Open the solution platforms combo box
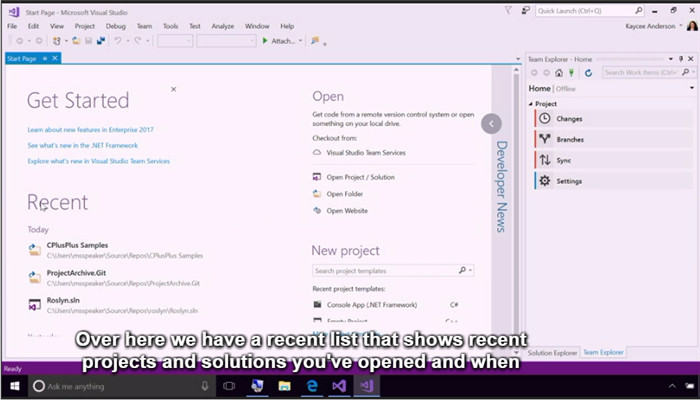The width and height of the screenshot is (700, 400). (226, 41)
